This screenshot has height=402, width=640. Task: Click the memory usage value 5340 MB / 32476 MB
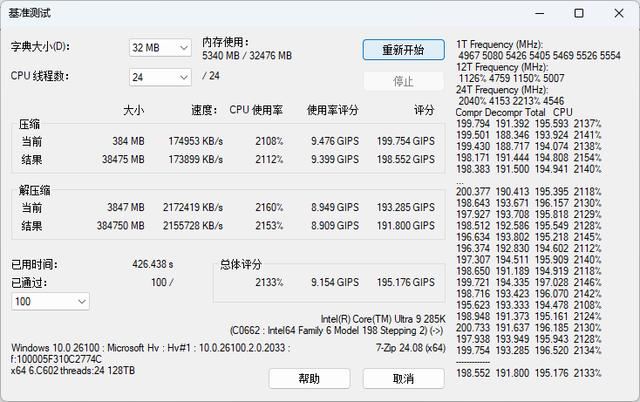click(249, 56)
